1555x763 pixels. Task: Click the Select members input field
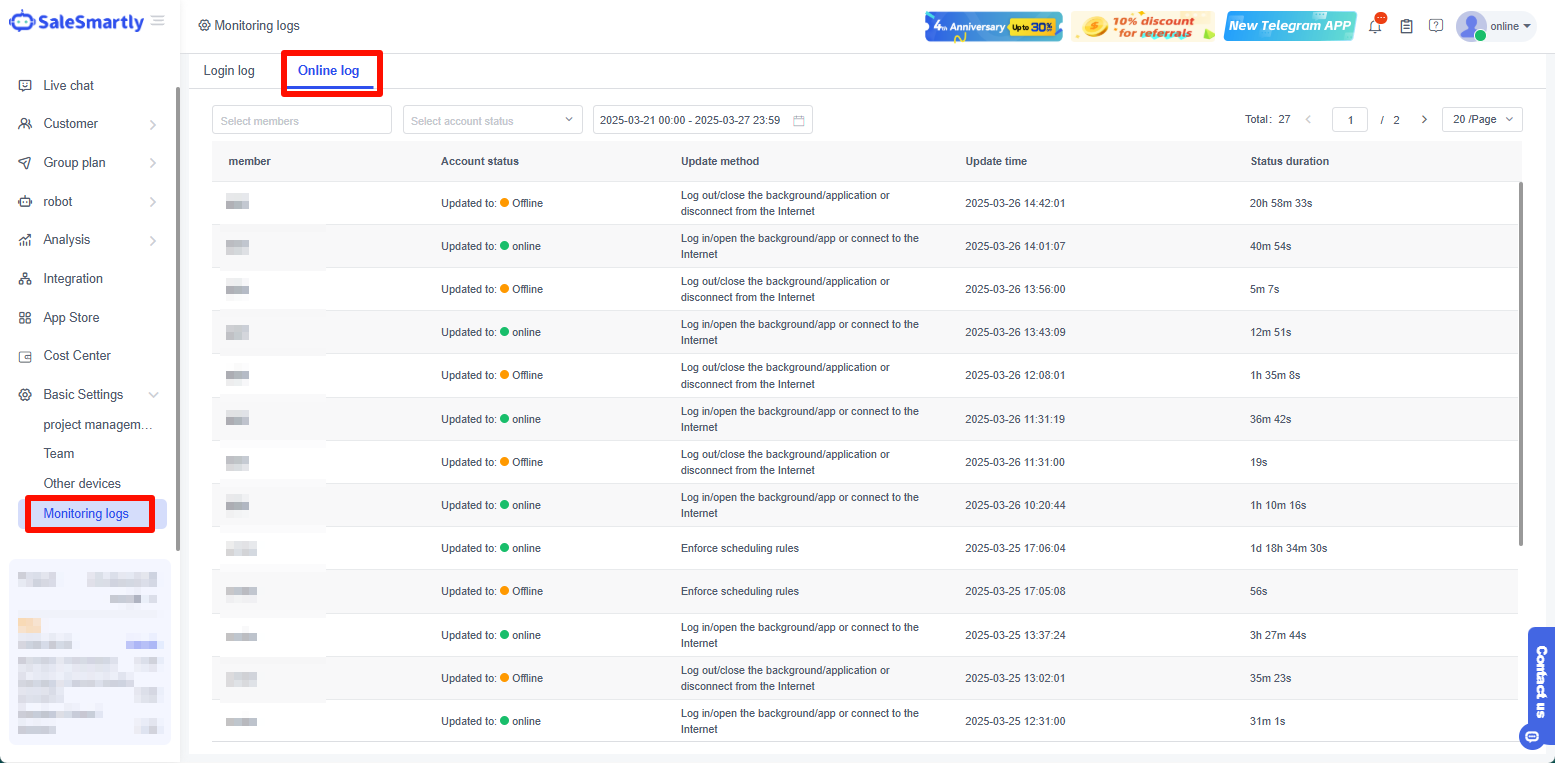pos(301,120)
